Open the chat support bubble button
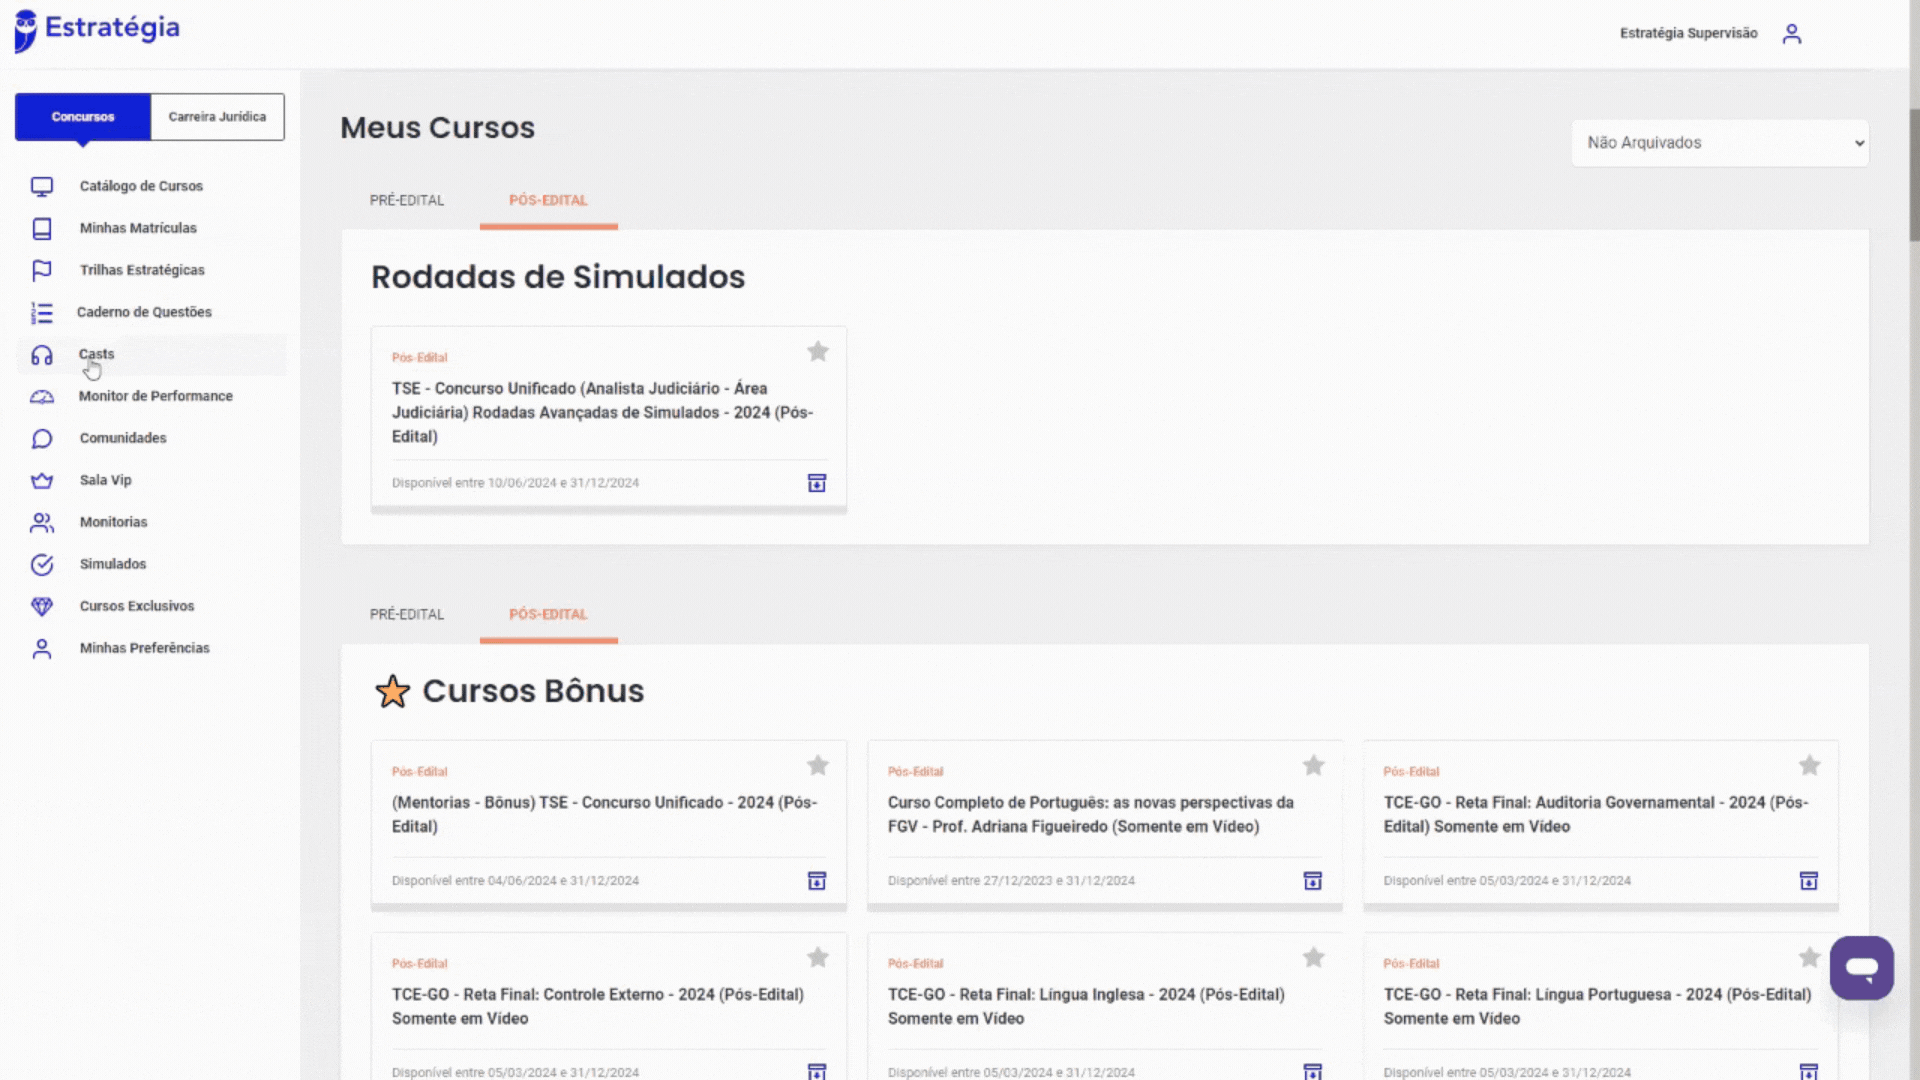1920x1080 pixels. pos(1861,968)
